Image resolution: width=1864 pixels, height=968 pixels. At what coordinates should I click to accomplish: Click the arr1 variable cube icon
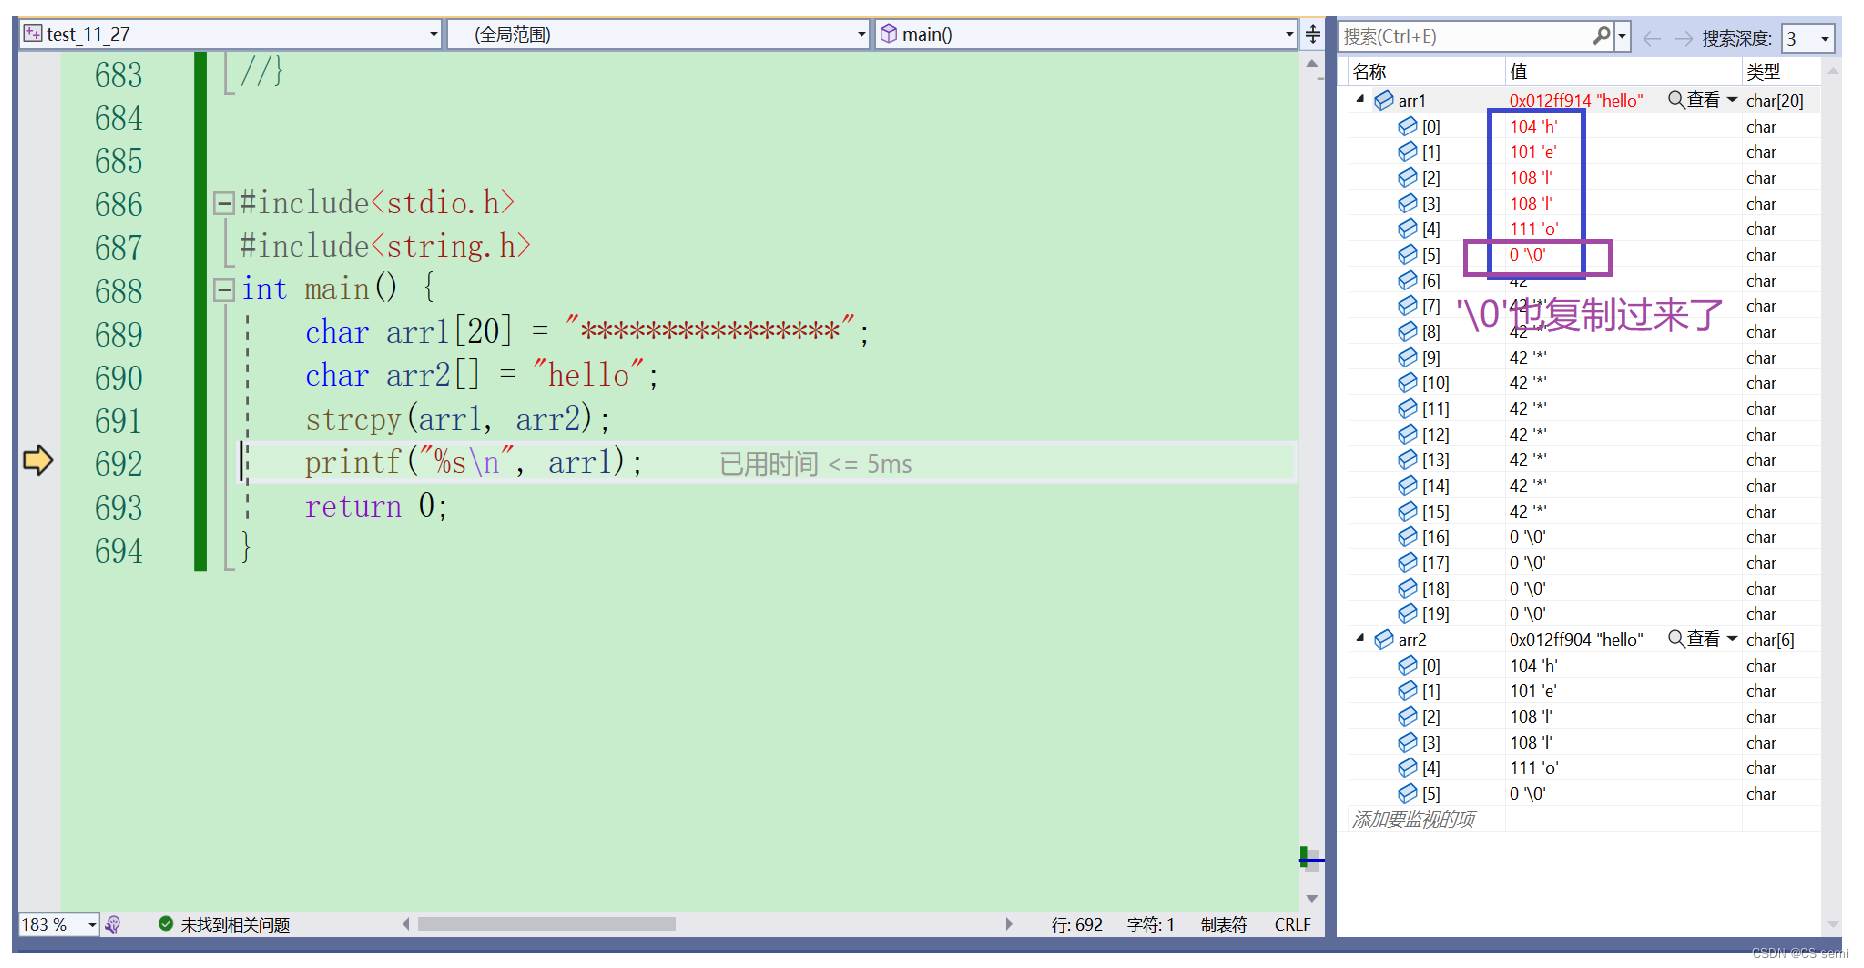1384,100
